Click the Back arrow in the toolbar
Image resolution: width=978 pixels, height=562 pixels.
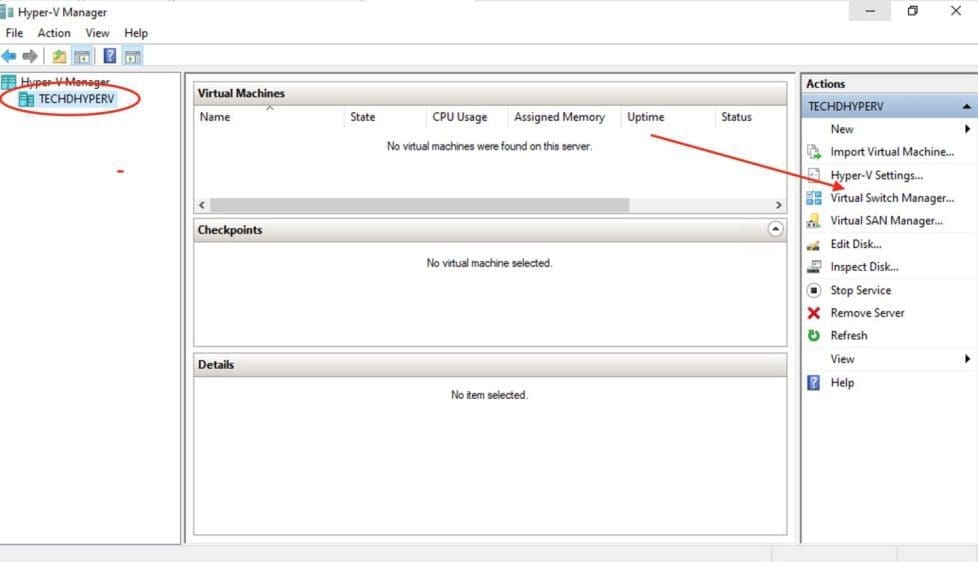coord(10,56)
